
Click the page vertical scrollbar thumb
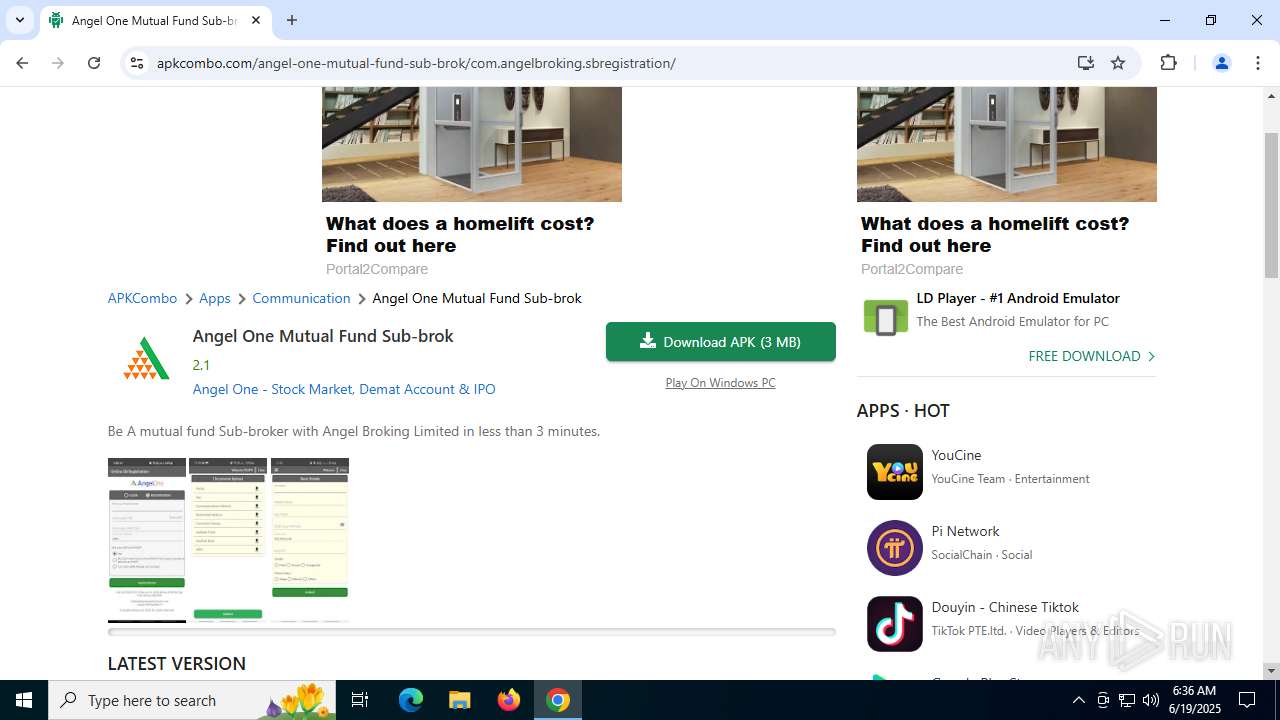pyautogui.click(x=1271, y=205)
